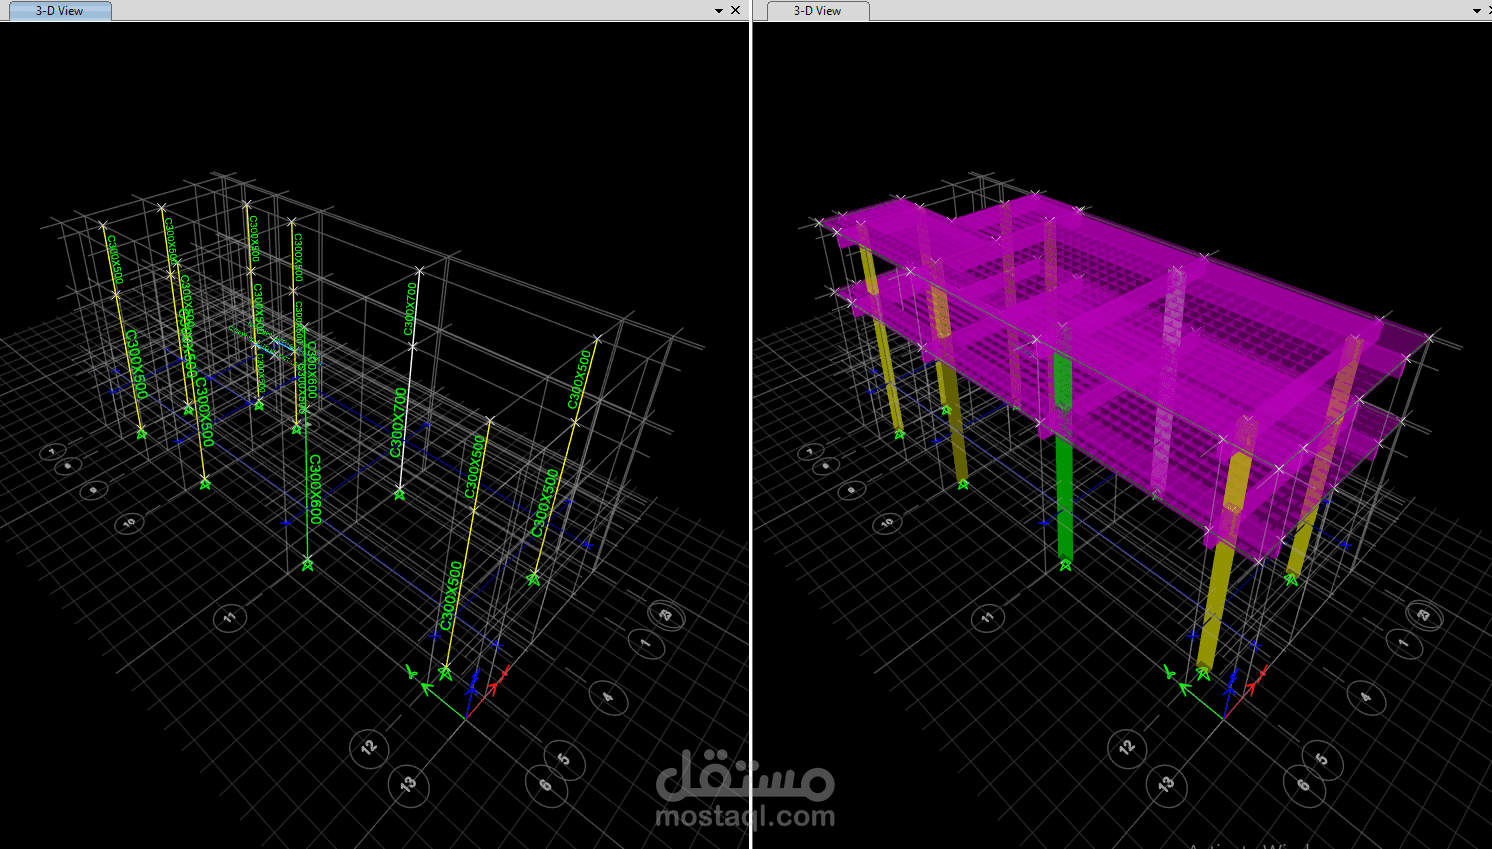Click grid bubble 4 in the right view
The image size is (1492, 849).
click(1366, 697)
